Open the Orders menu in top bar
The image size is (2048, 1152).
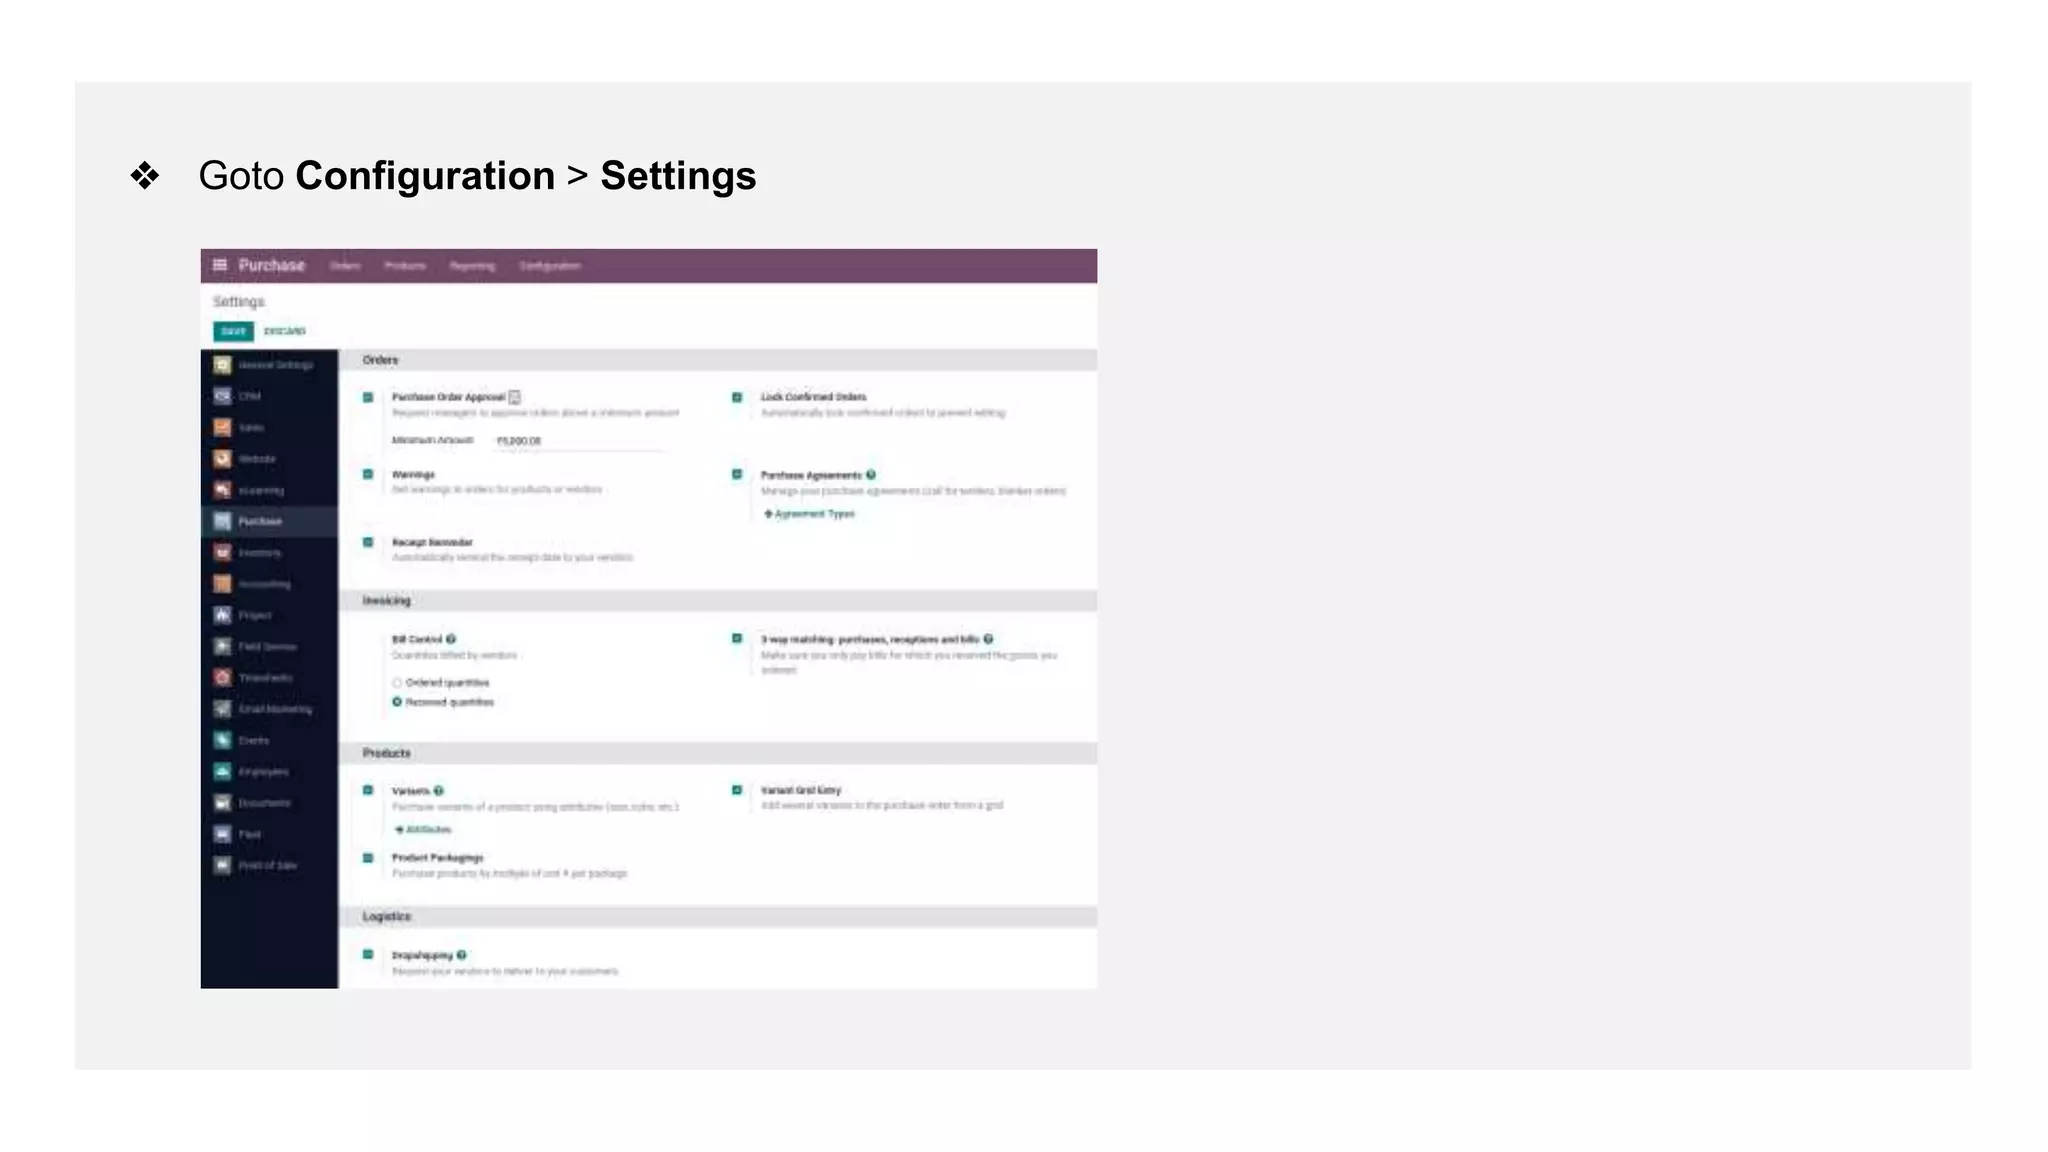point(345,266)
